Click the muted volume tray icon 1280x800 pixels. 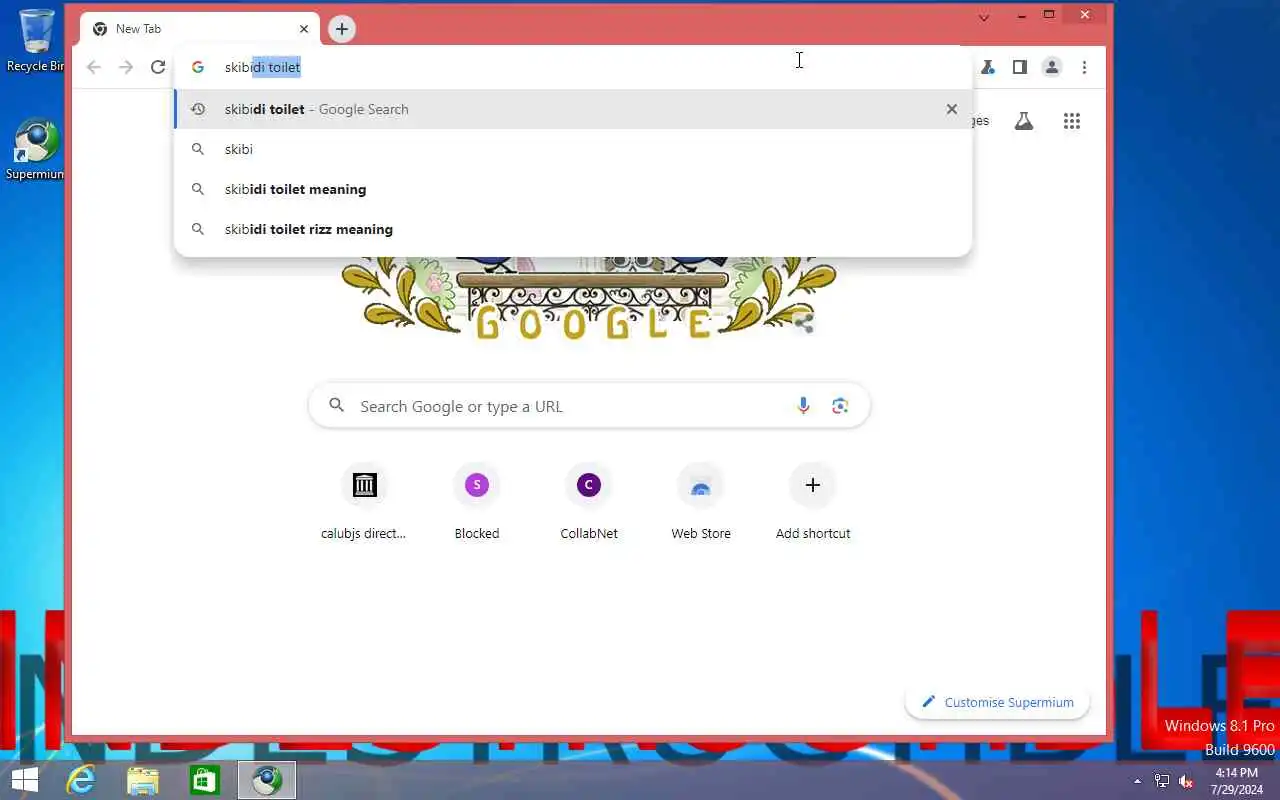click(x=1186, y=781)
